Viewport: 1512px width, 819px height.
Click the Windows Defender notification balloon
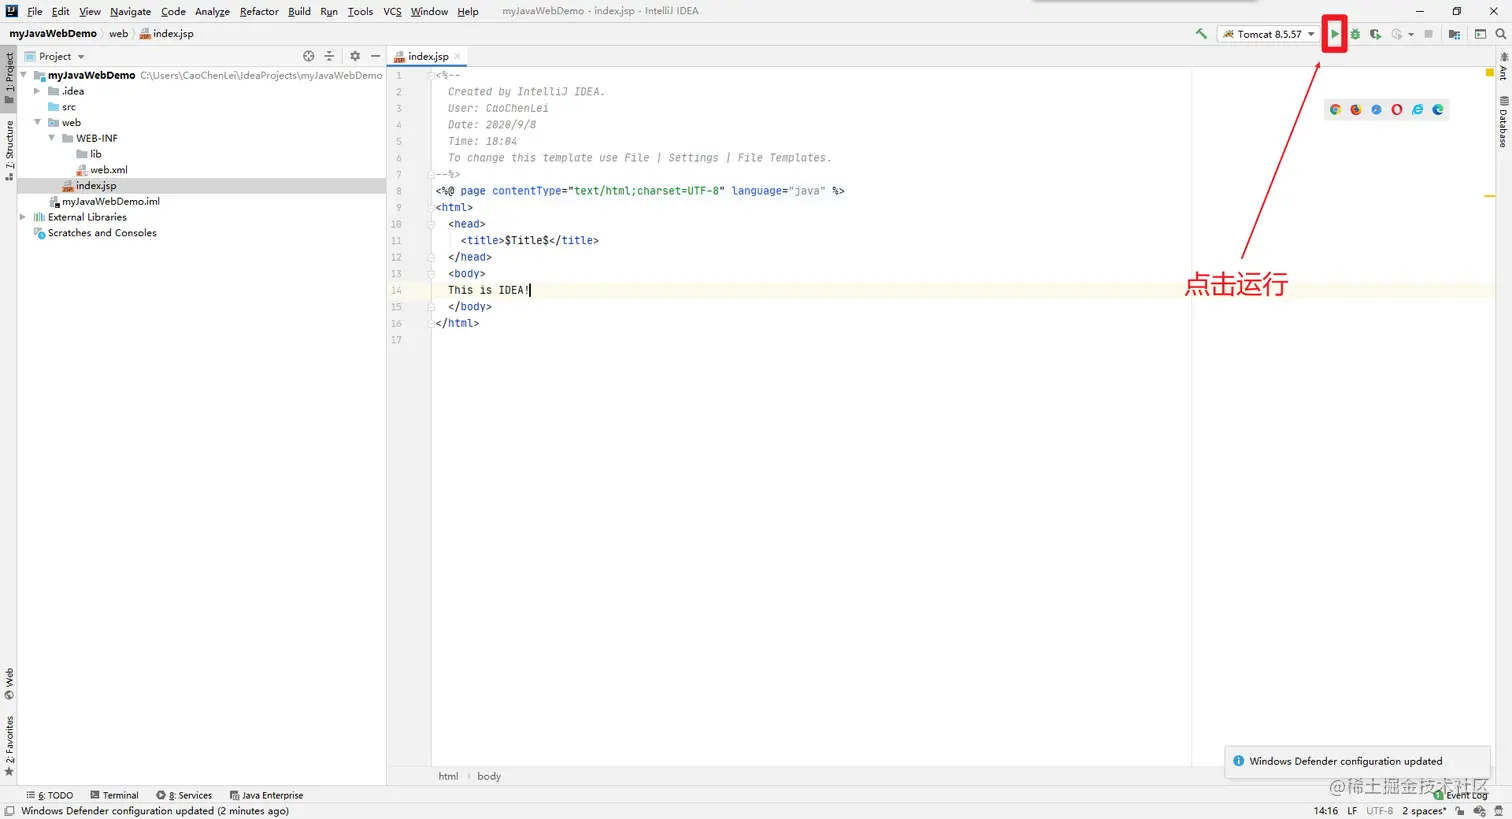coord(1357,761)
